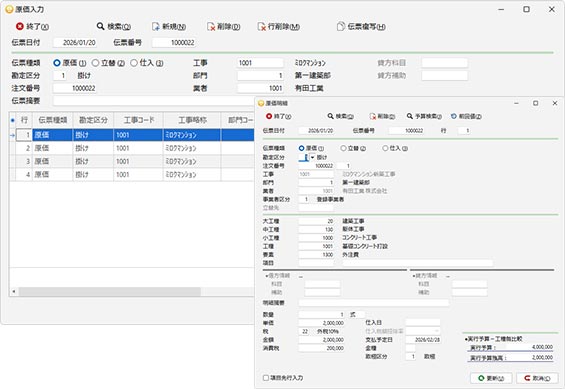This screenshot has width=565, height=389.
Task: Click 原価入力 window title icon
Action: click(9, 9)
